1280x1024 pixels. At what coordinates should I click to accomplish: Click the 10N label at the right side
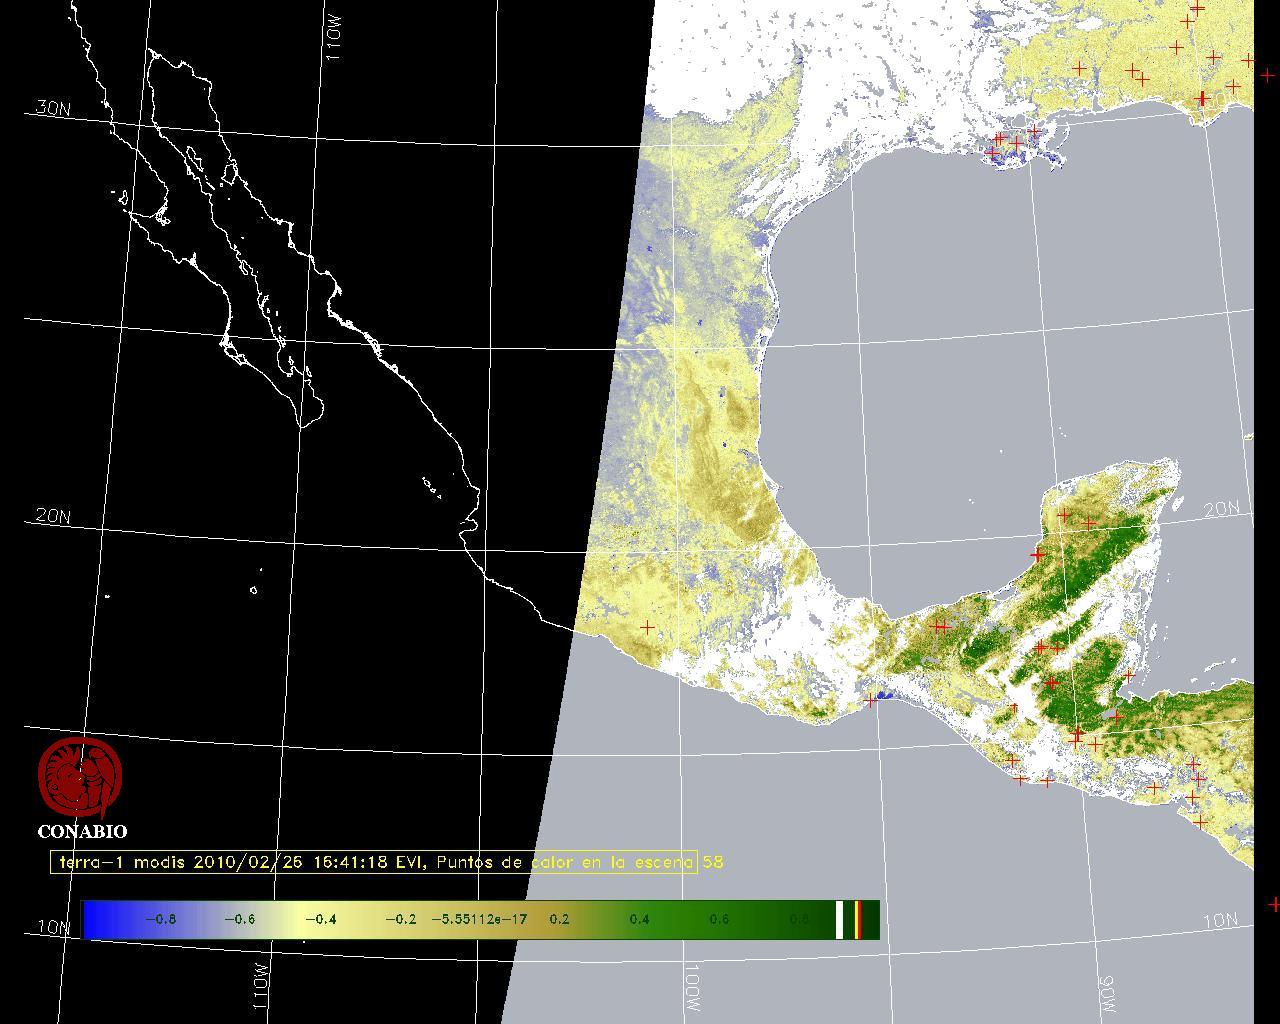point(1220,920)
